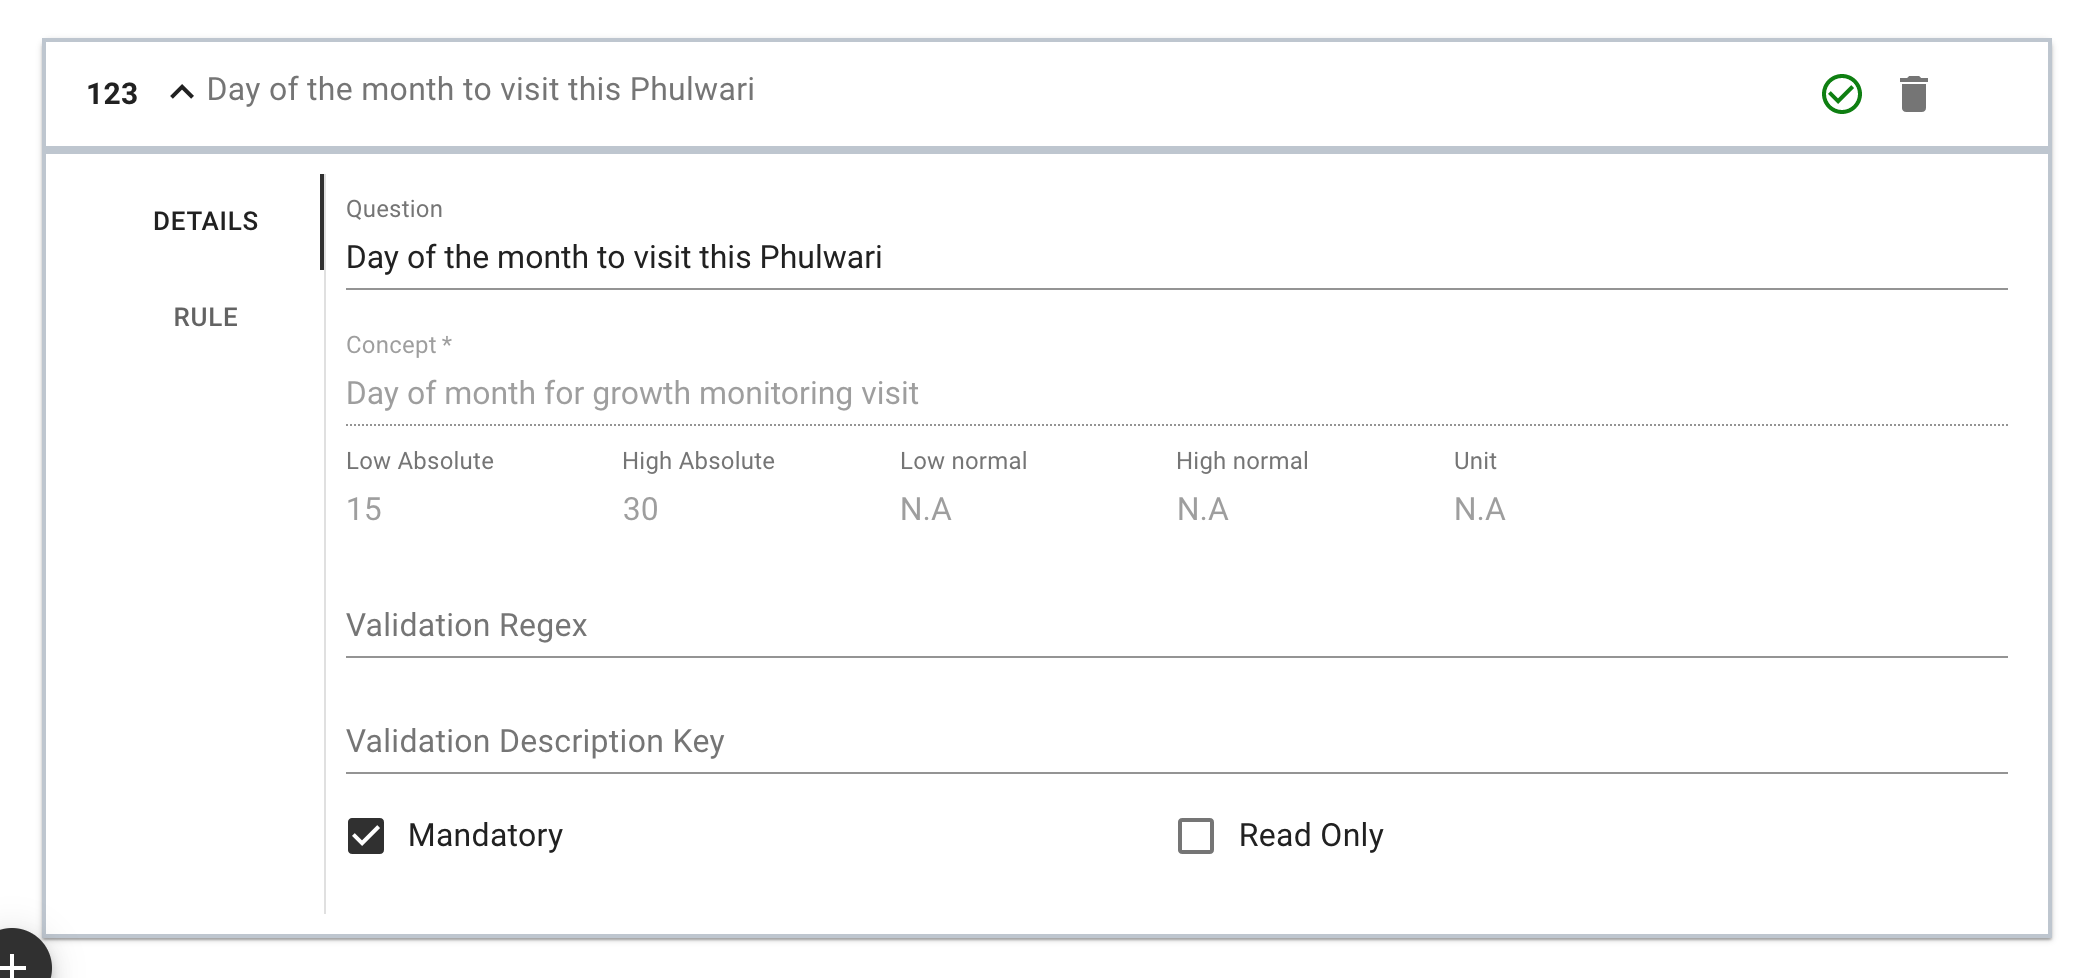Select the High Absolute value 30
The image size is (2090, 978).
point(640,509)
